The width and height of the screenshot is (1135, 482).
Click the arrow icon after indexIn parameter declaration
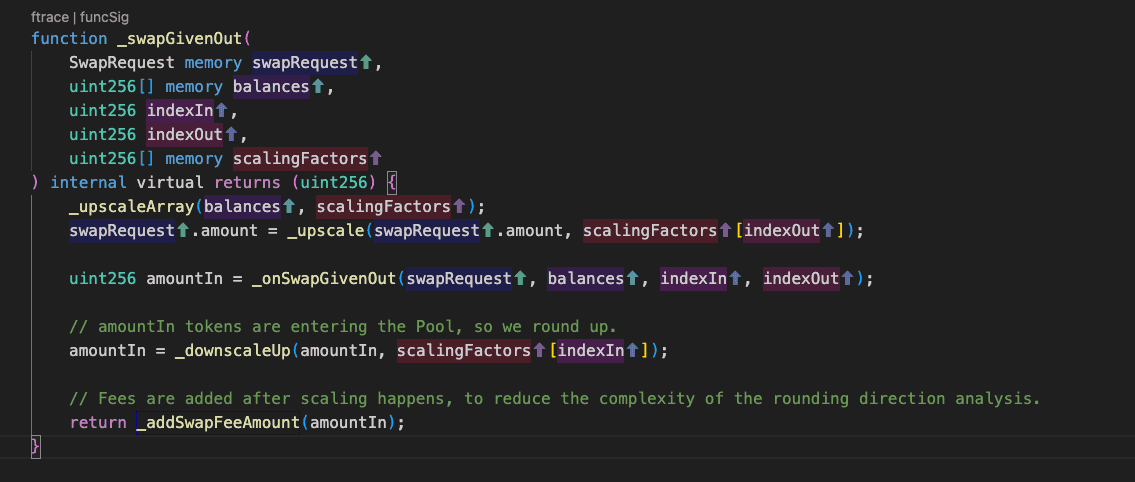click(221, 111)
